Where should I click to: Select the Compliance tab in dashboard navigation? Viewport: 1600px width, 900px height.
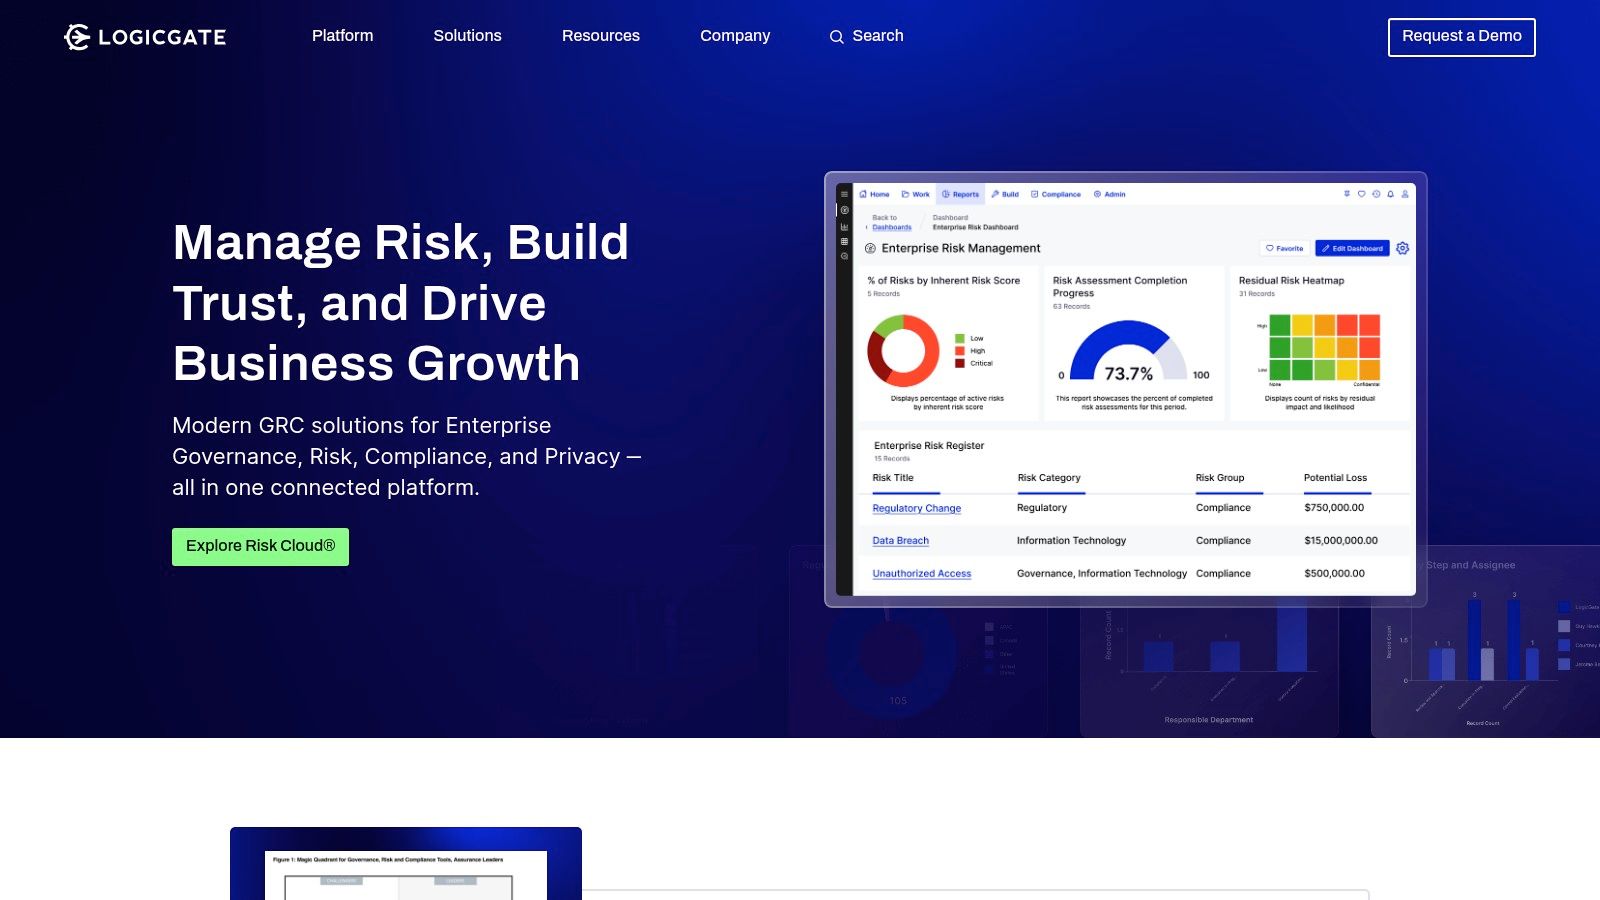tap(1057, 194)
